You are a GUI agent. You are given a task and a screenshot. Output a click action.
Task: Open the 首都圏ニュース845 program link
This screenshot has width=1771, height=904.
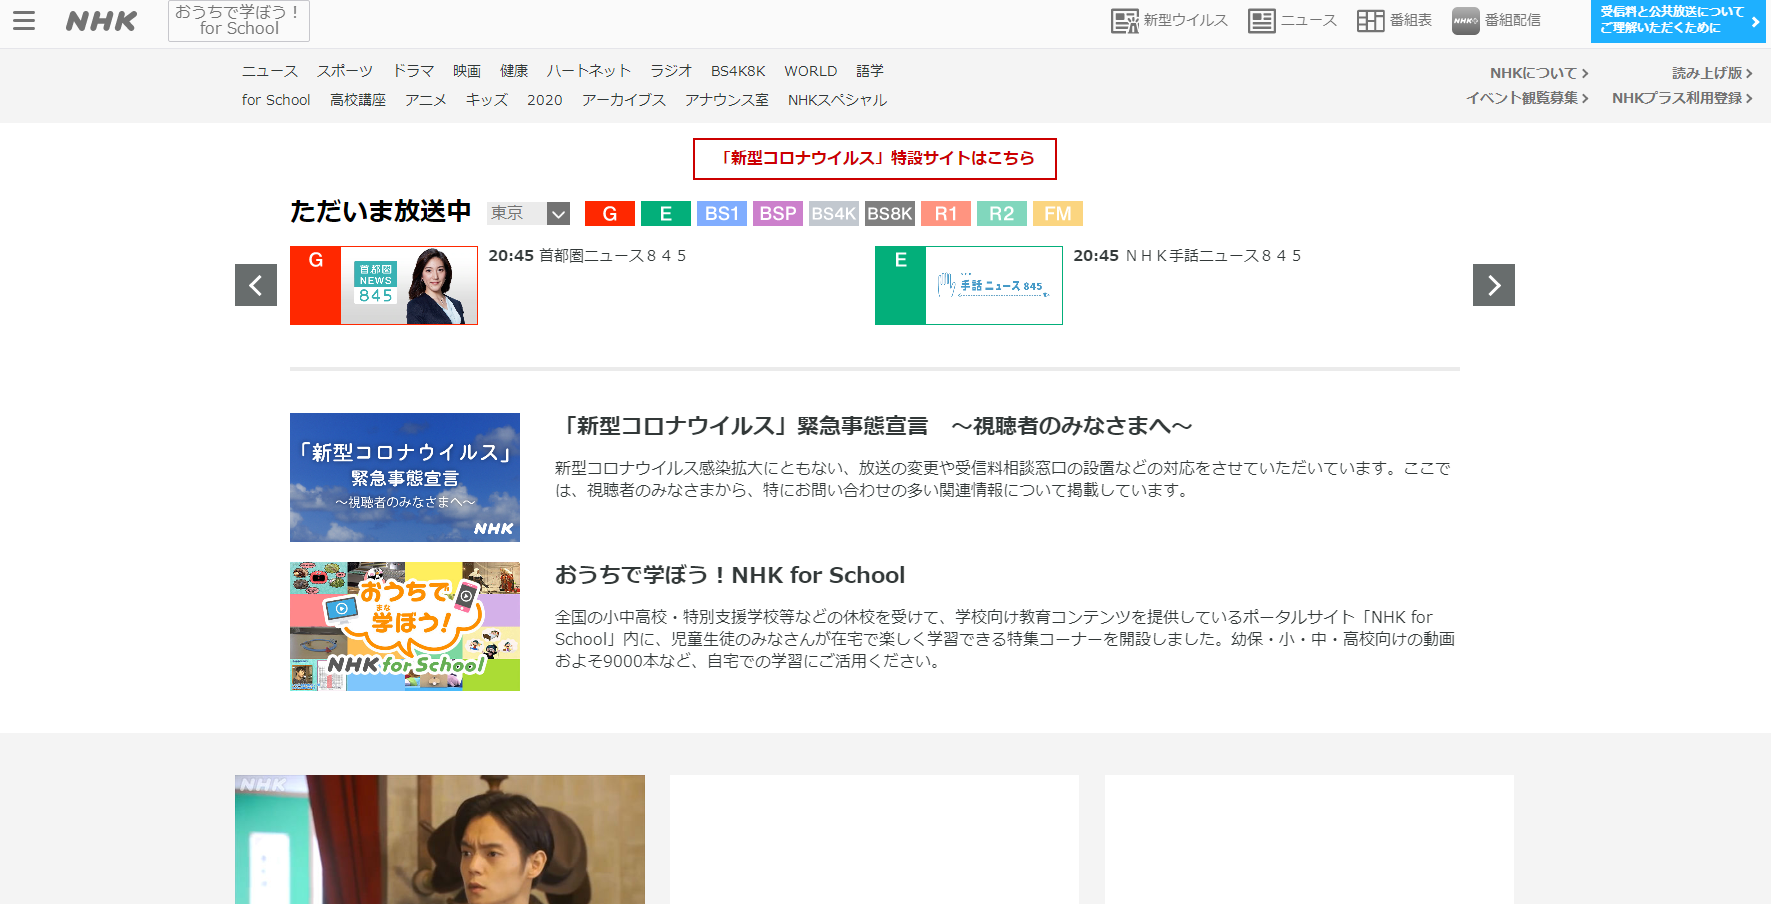[587, 256]
